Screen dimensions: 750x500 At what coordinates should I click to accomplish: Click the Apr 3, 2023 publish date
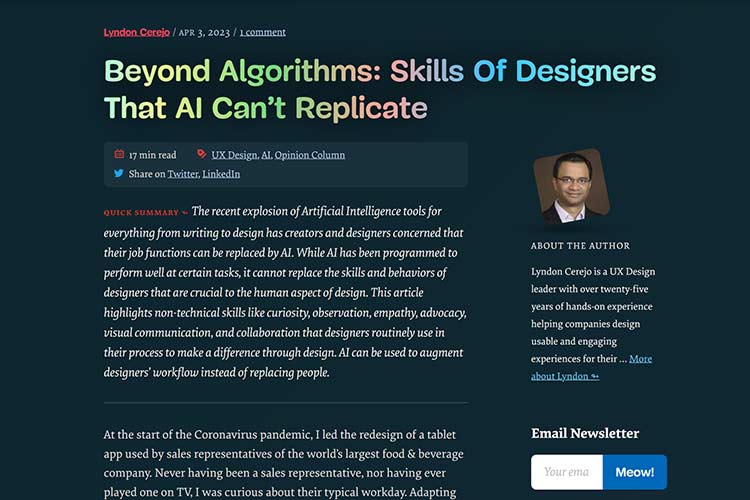coord(204,32)
